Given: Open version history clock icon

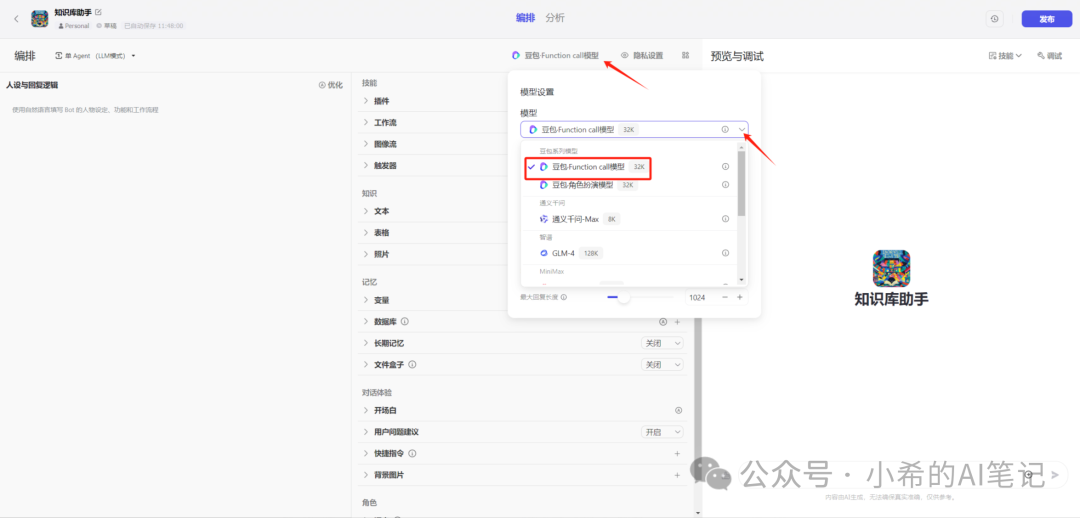Looking at the screenshot, I should 994,19.
